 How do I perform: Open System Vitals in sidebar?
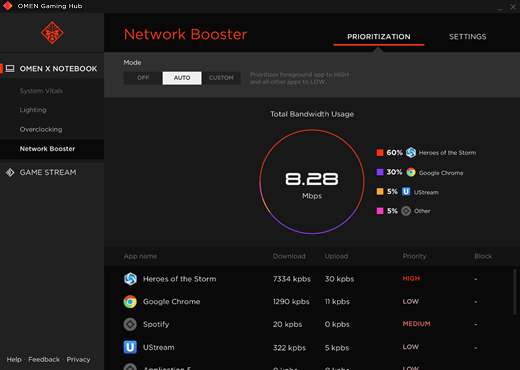pyautogui.click(x=41, y=91)
